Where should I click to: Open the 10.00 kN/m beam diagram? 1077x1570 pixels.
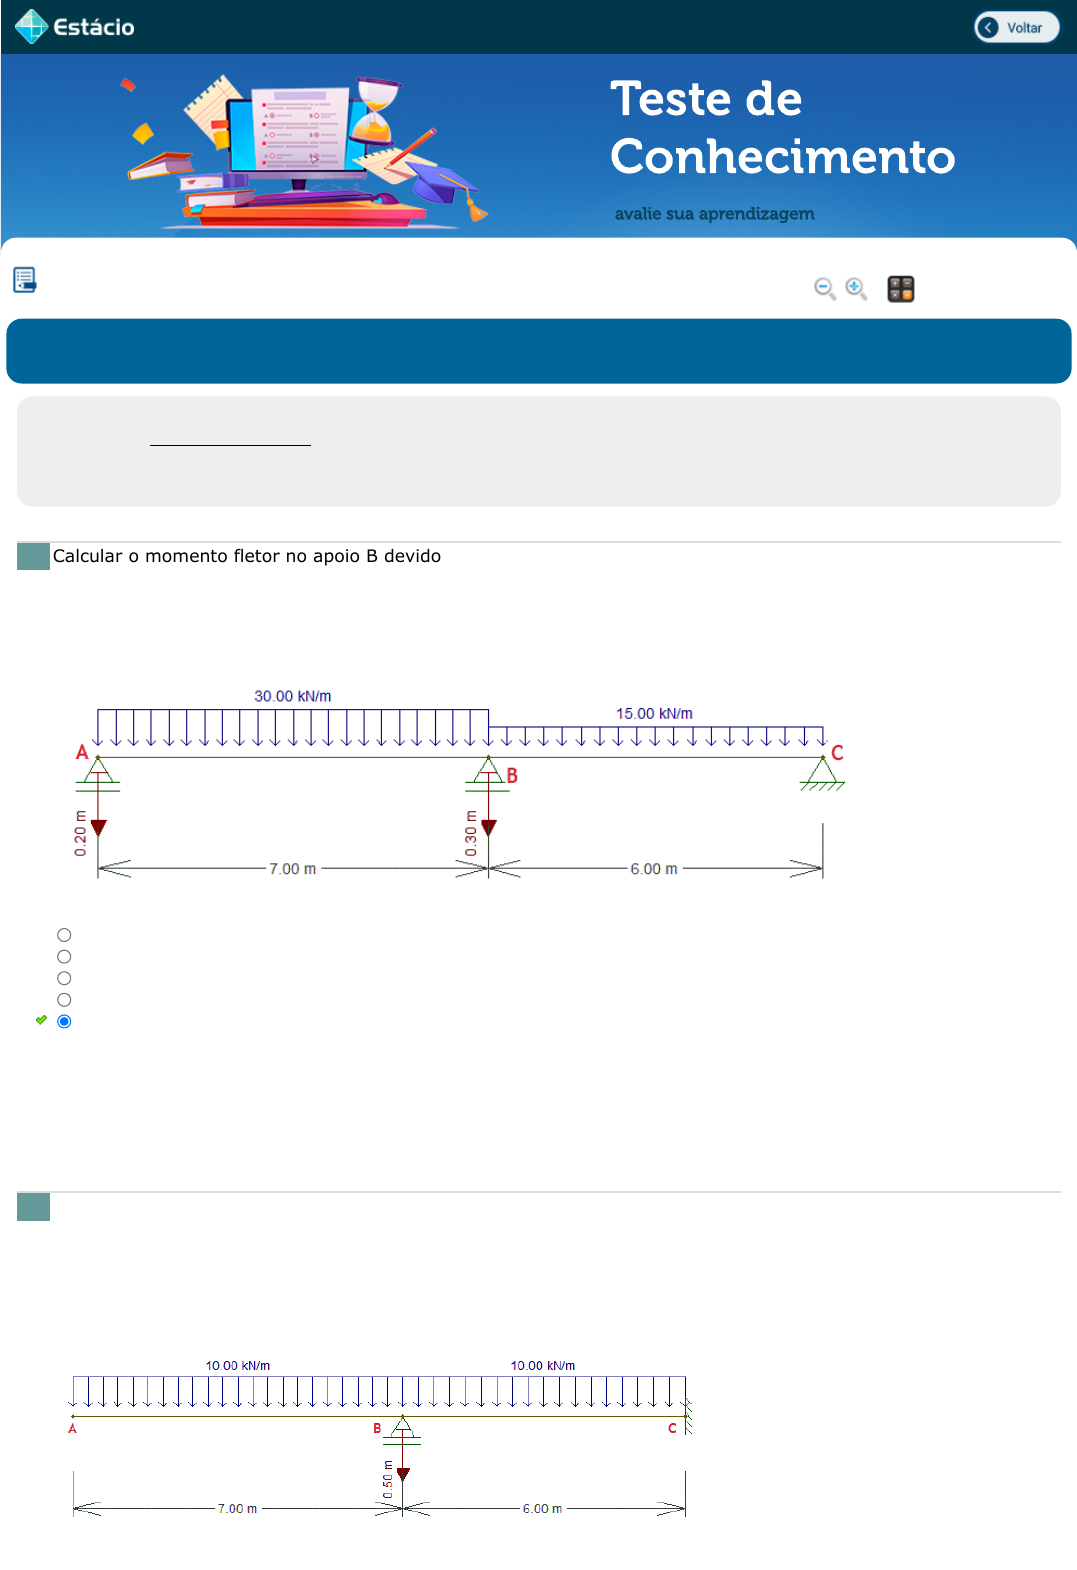pos(380,1438)
